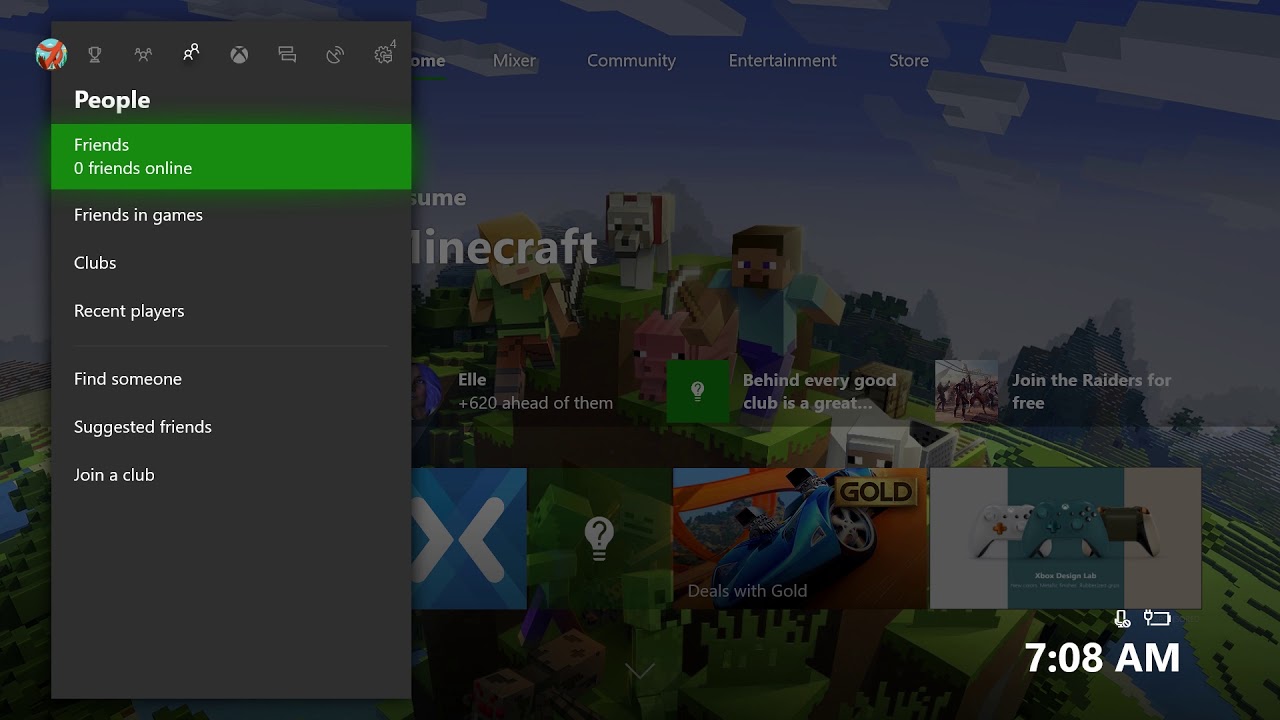The width and height of the screenshot is (1280, 720).
Task: Select the People tab icon
Action: (x=191, y=54)
